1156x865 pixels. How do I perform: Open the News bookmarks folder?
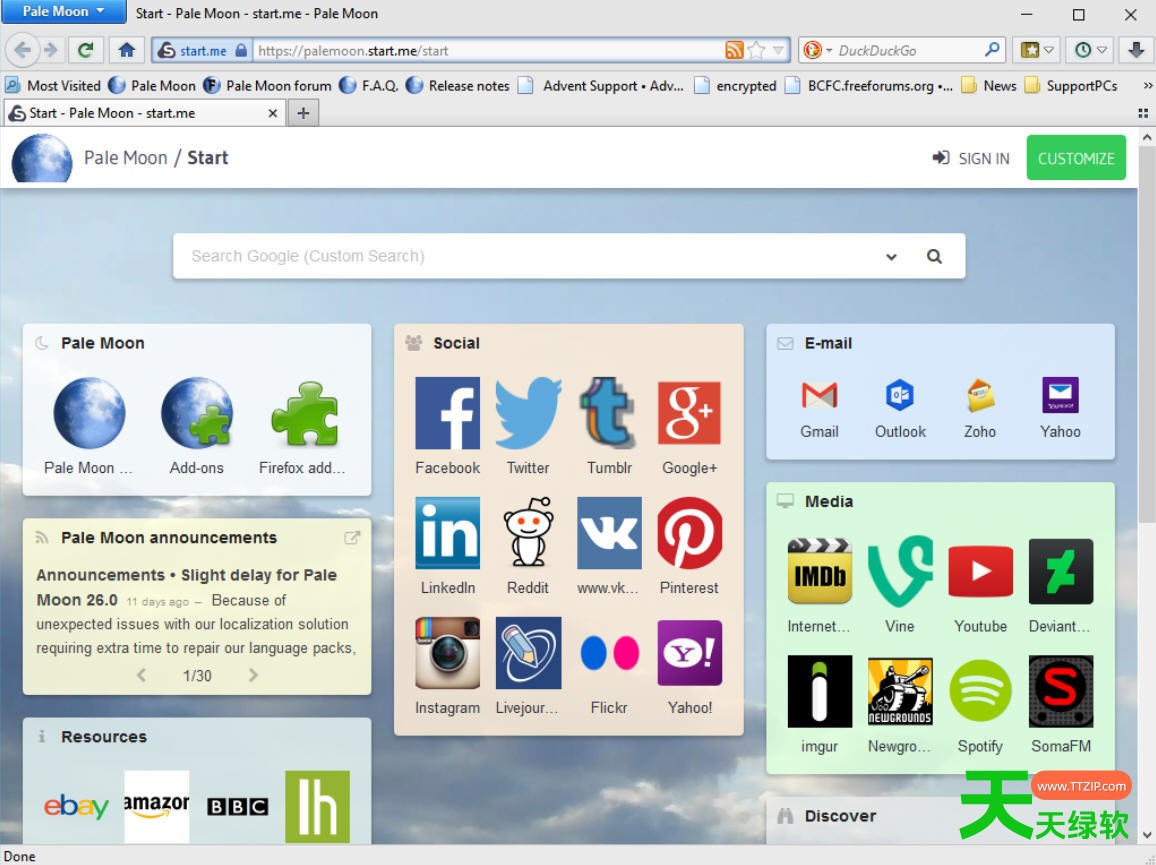989,86
